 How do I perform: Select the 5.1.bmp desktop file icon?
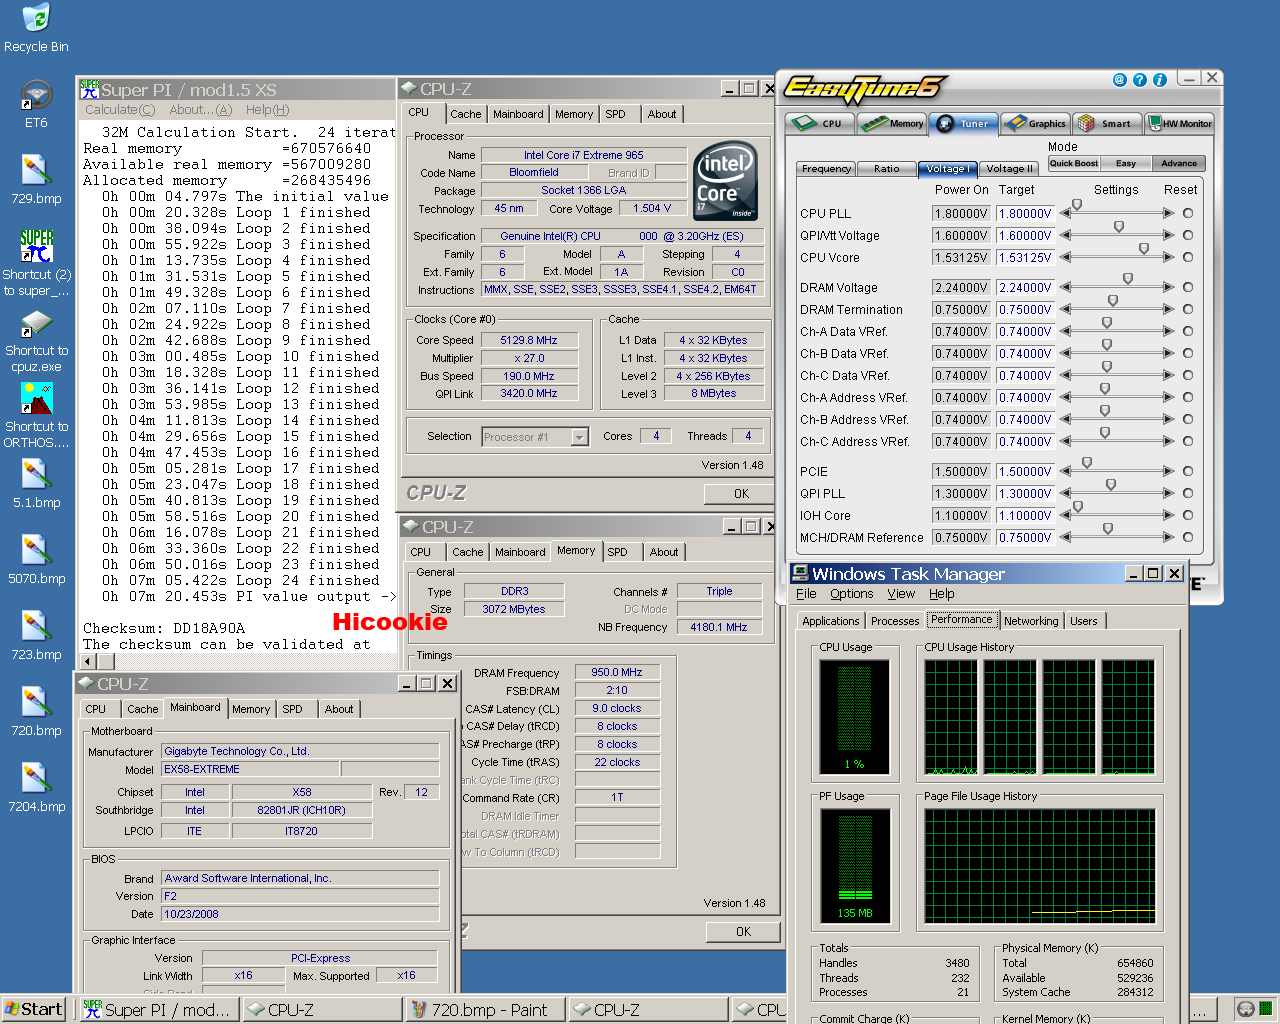pos(36,474)
